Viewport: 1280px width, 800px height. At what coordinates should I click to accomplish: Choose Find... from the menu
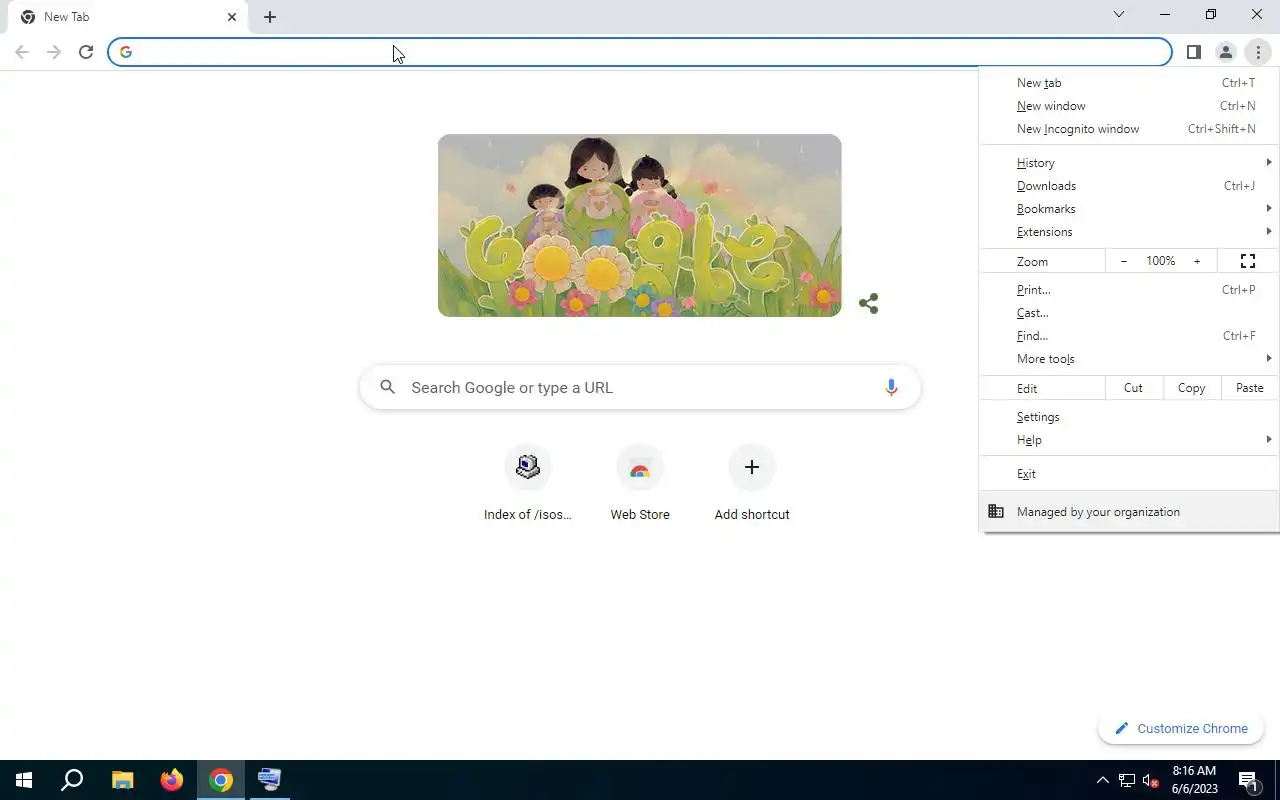click(1129, 336)
